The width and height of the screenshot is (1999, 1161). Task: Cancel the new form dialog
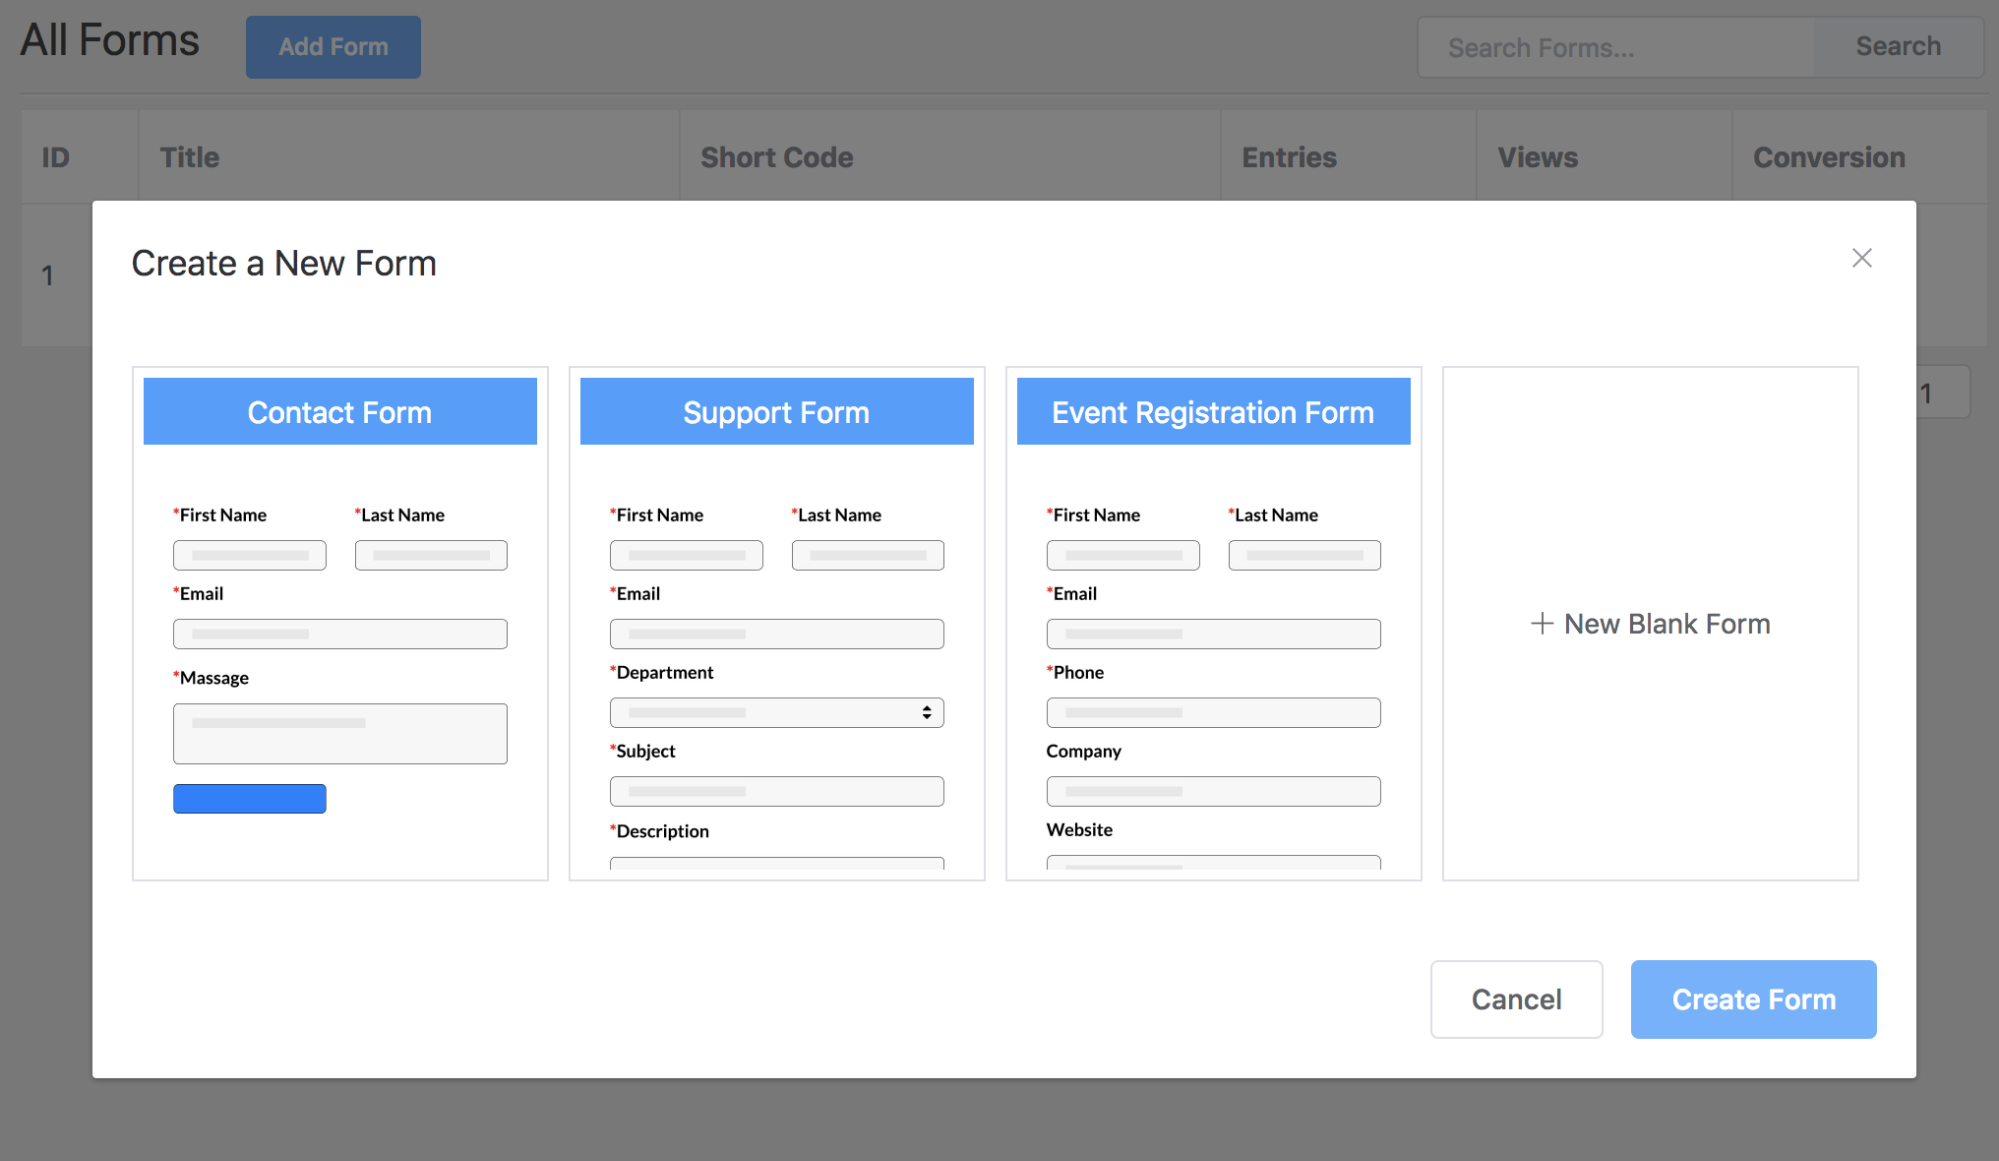pos(1516,999)
